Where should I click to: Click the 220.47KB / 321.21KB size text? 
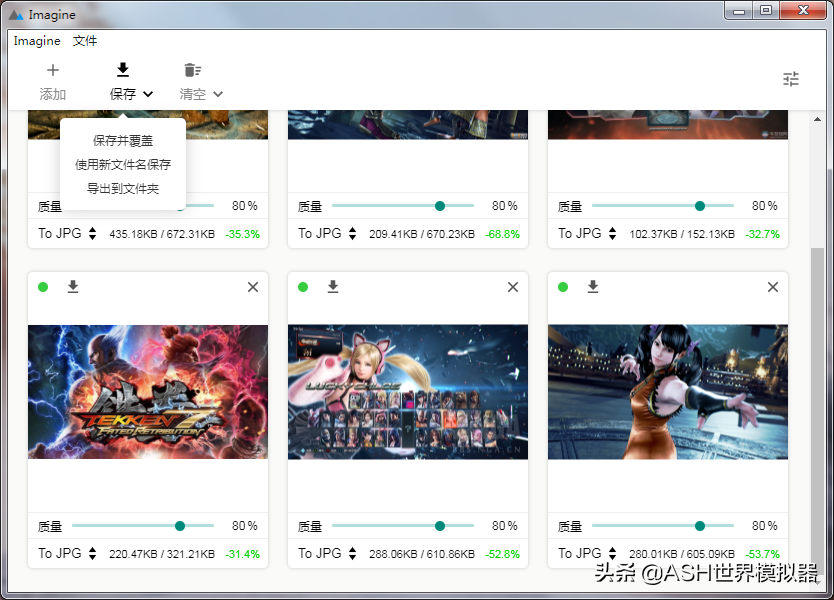(x=162, y=554)
